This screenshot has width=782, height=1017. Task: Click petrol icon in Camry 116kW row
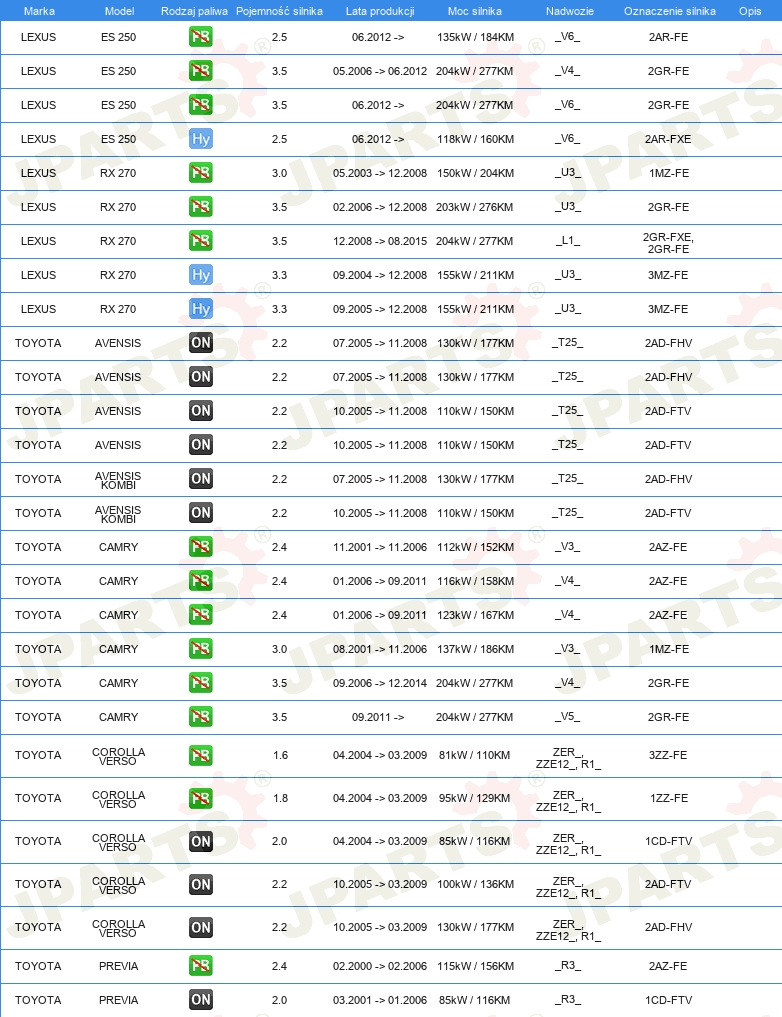(x=200, y=580)
